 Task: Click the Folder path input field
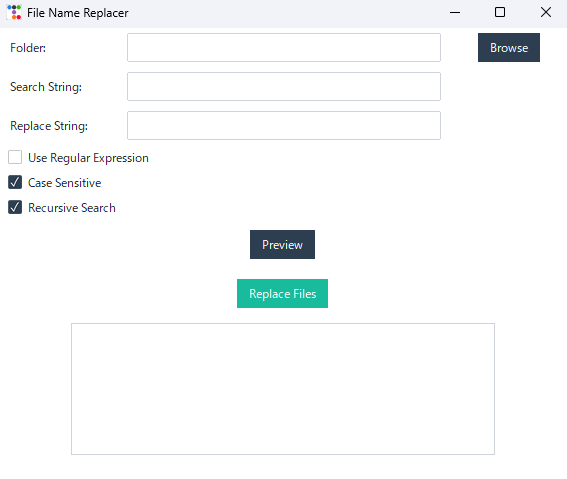click(284, 48)
